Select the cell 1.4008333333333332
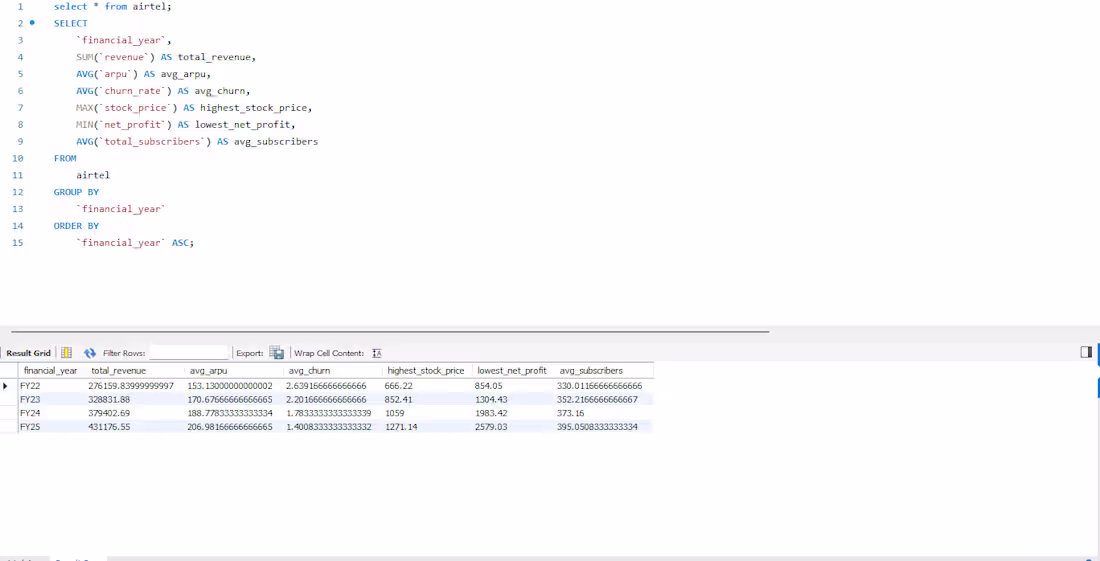 334,426
